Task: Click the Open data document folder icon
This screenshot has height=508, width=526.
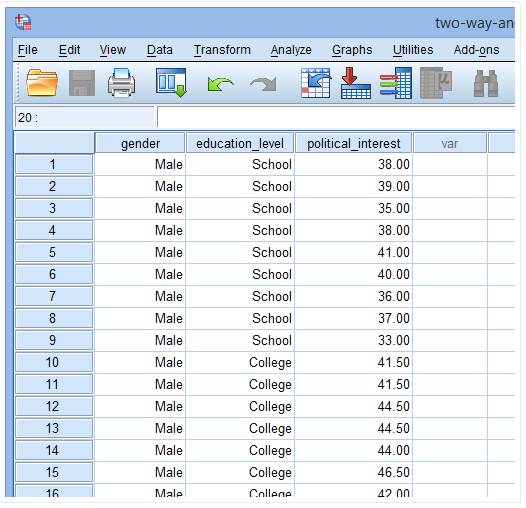Action: click(x=42, y=83)
